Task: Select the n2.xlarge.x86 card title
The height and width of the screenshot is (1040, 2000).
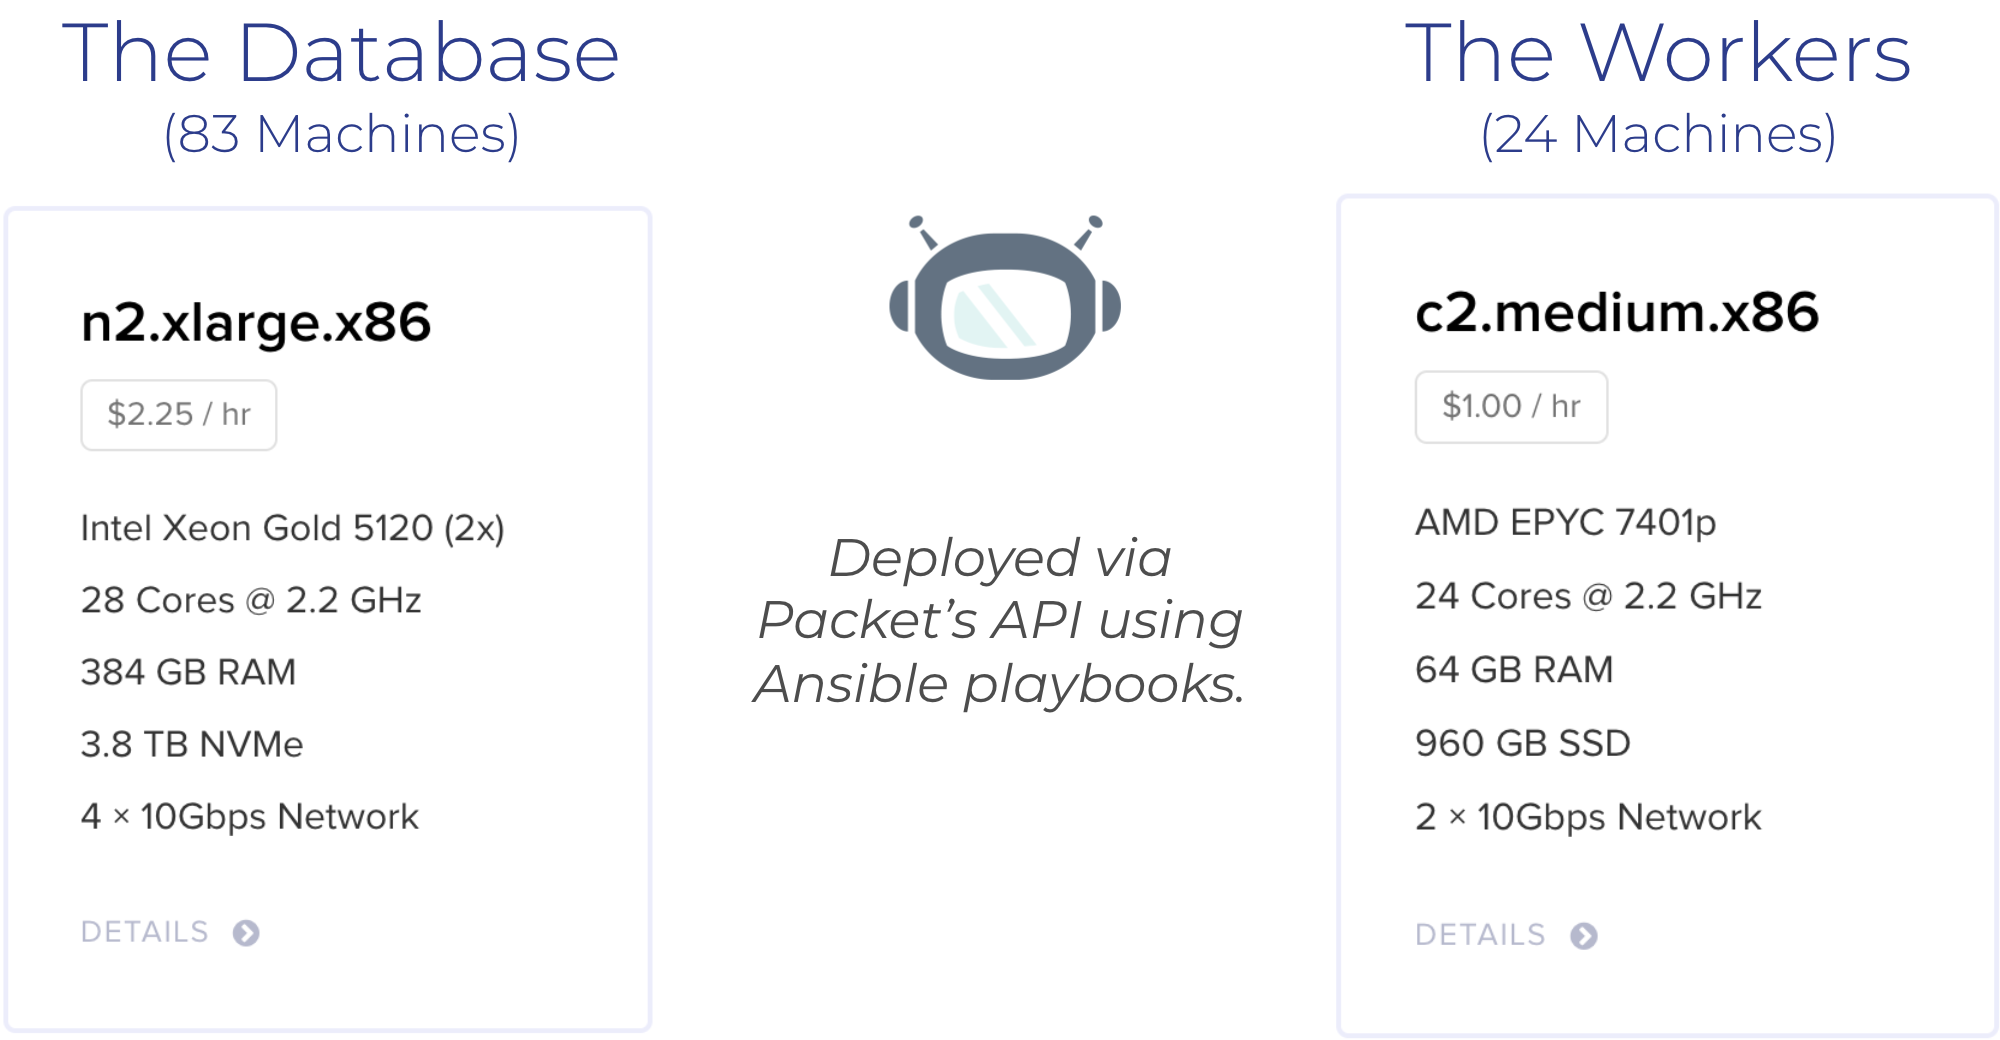Action: 256,324
